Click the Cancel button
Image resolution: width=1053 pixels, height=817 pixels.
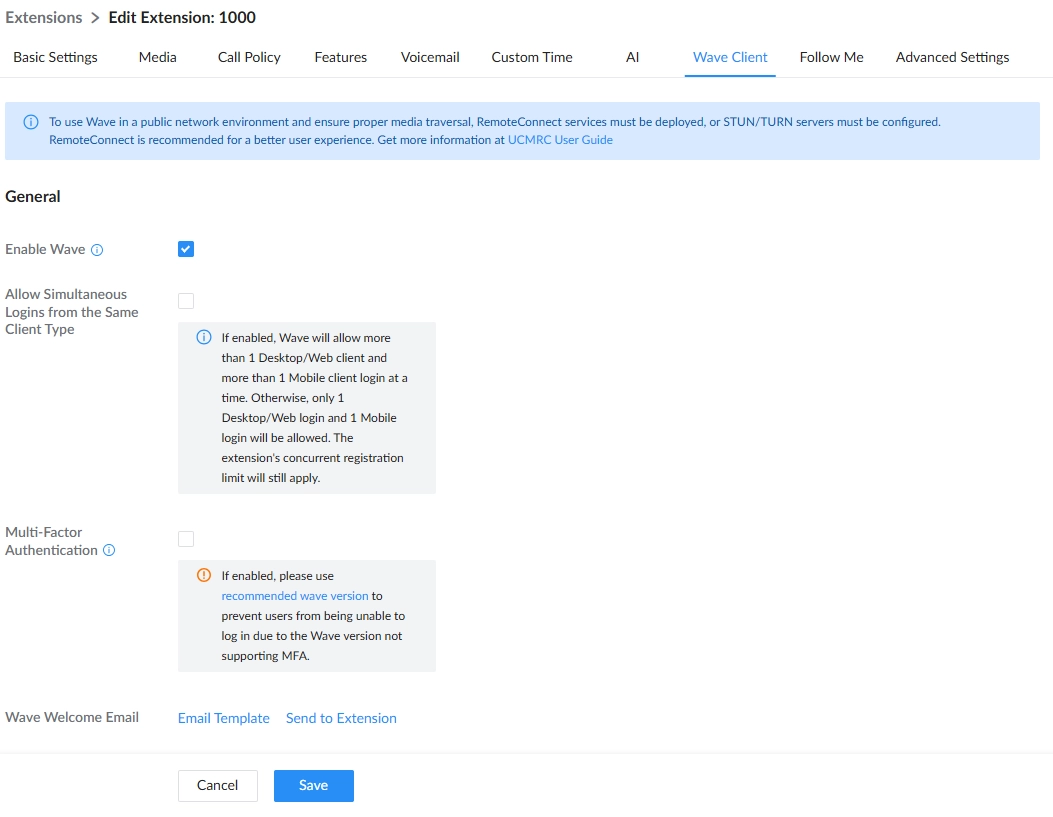(218, 785)
